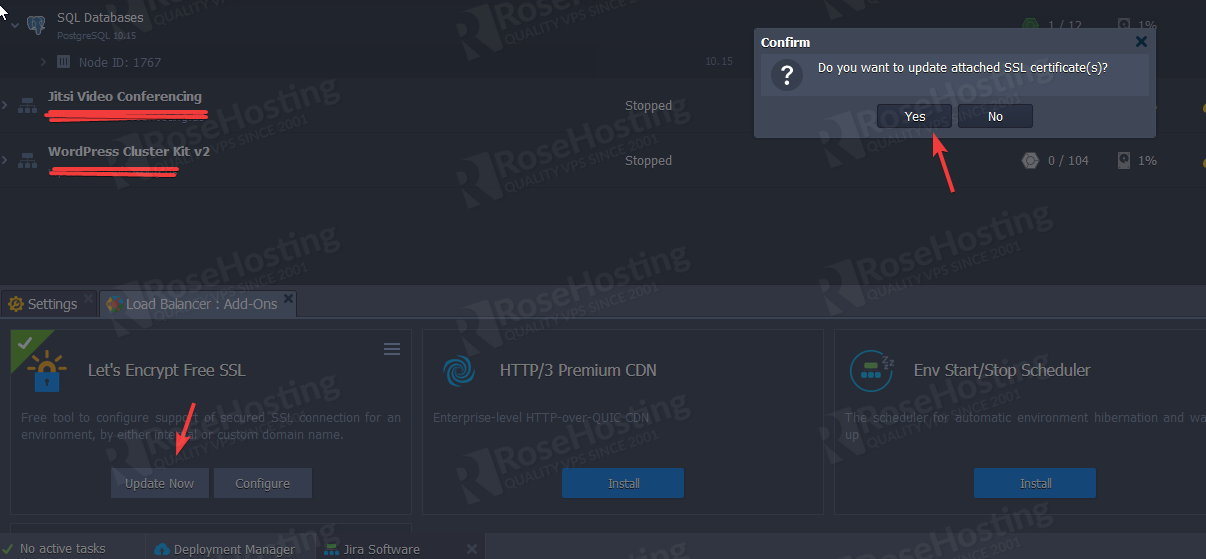Click the HTTP/3 Premium CDN swirl icon
1206x559 pixels.
click(x=460, y=371)
